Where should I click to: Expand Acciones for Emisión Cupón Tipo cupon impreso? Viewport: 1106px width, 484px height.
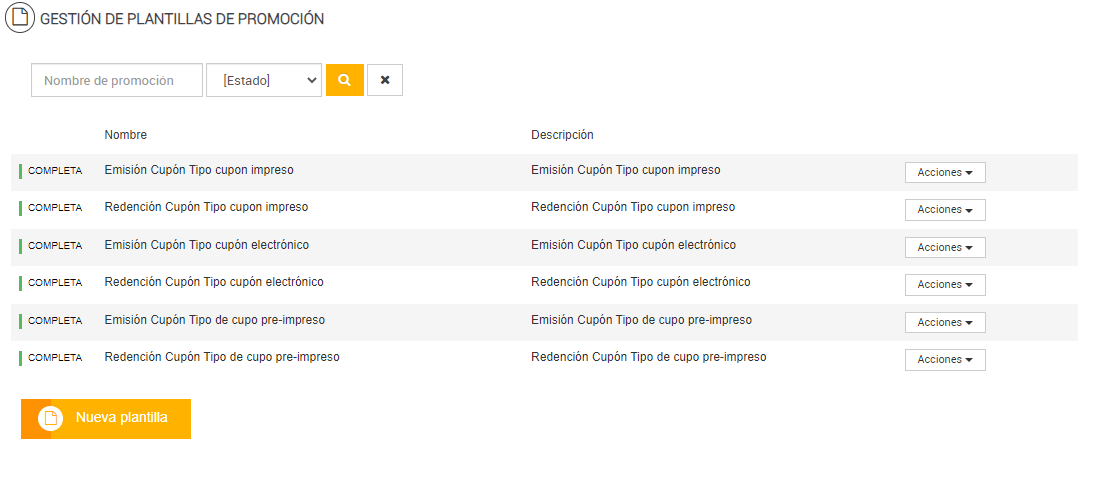pyautogui.click(x=945, y=173)
